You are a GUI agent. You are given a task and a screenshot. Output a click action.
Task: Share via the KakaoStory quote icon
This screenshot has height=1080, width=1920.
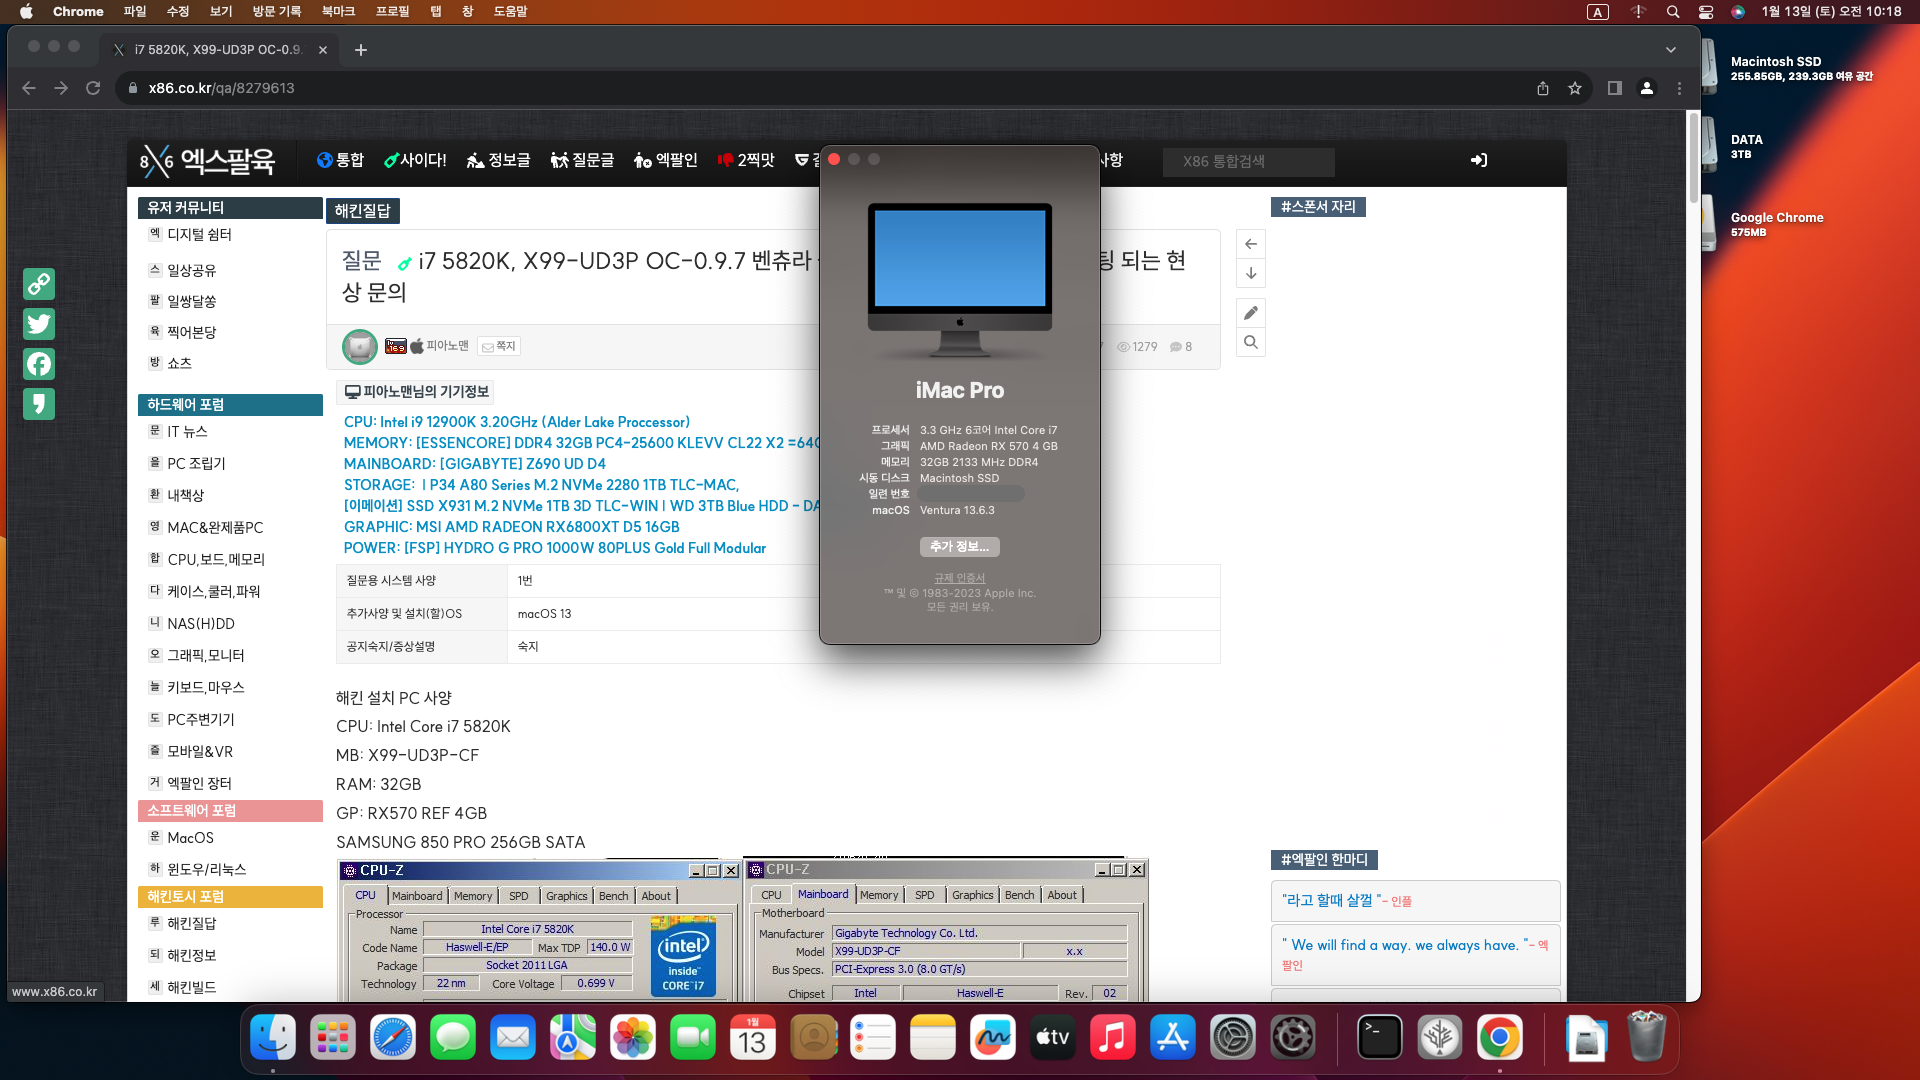[x=39, y=404]
